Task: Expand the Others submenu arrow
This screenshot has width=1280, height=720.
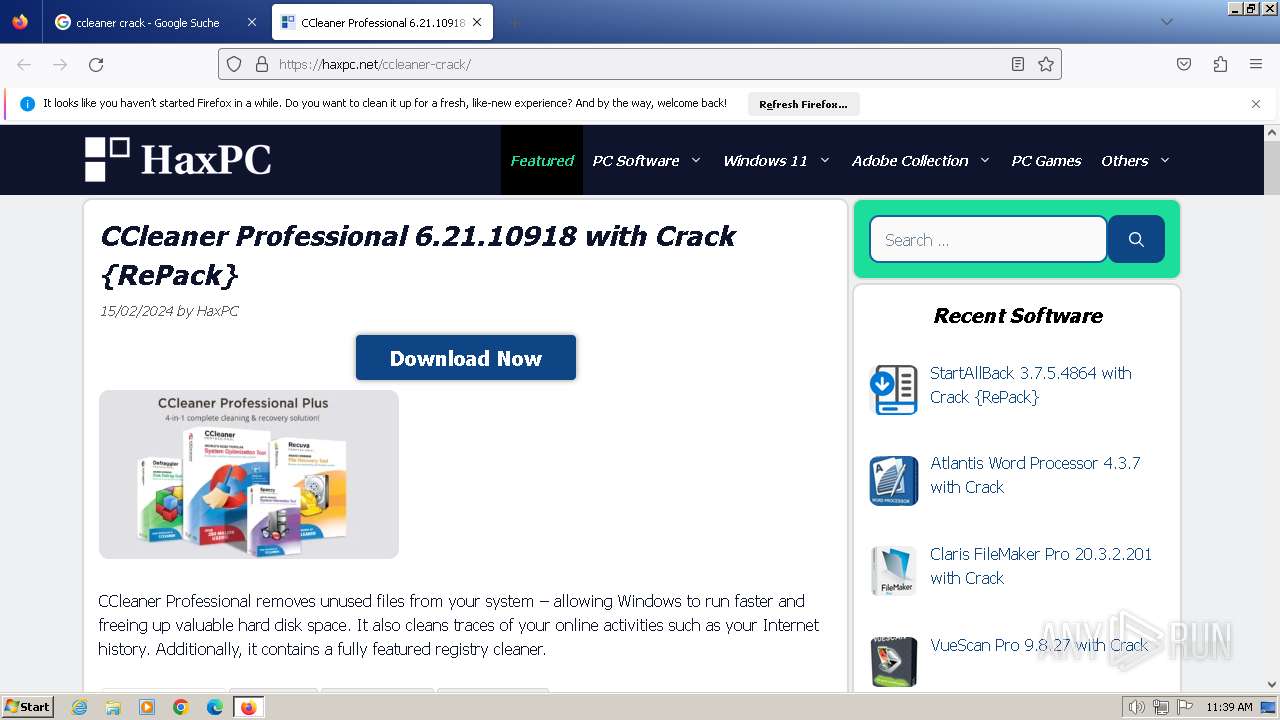Action: (1164, 160)
